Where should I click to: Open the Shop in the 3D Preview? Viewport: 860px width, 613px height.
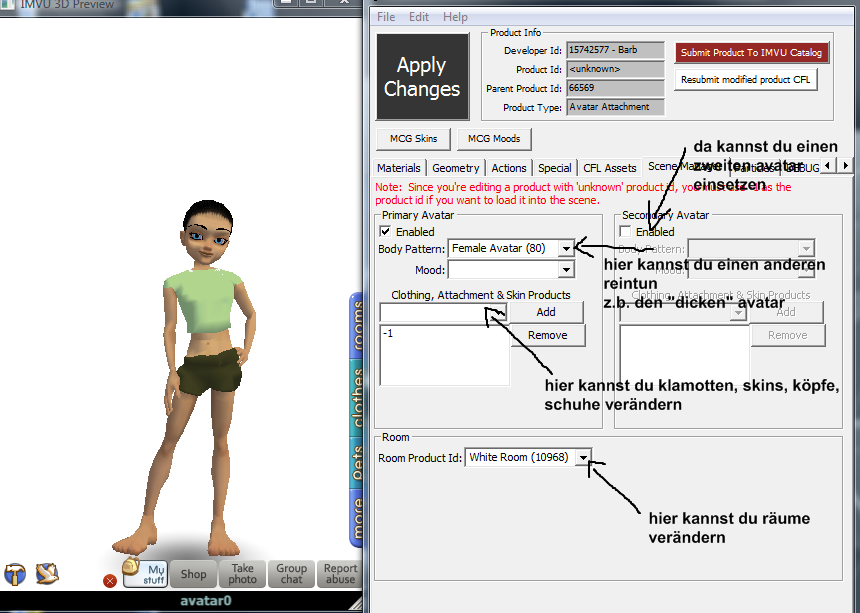pyautogui.click(x=194, y=574)
